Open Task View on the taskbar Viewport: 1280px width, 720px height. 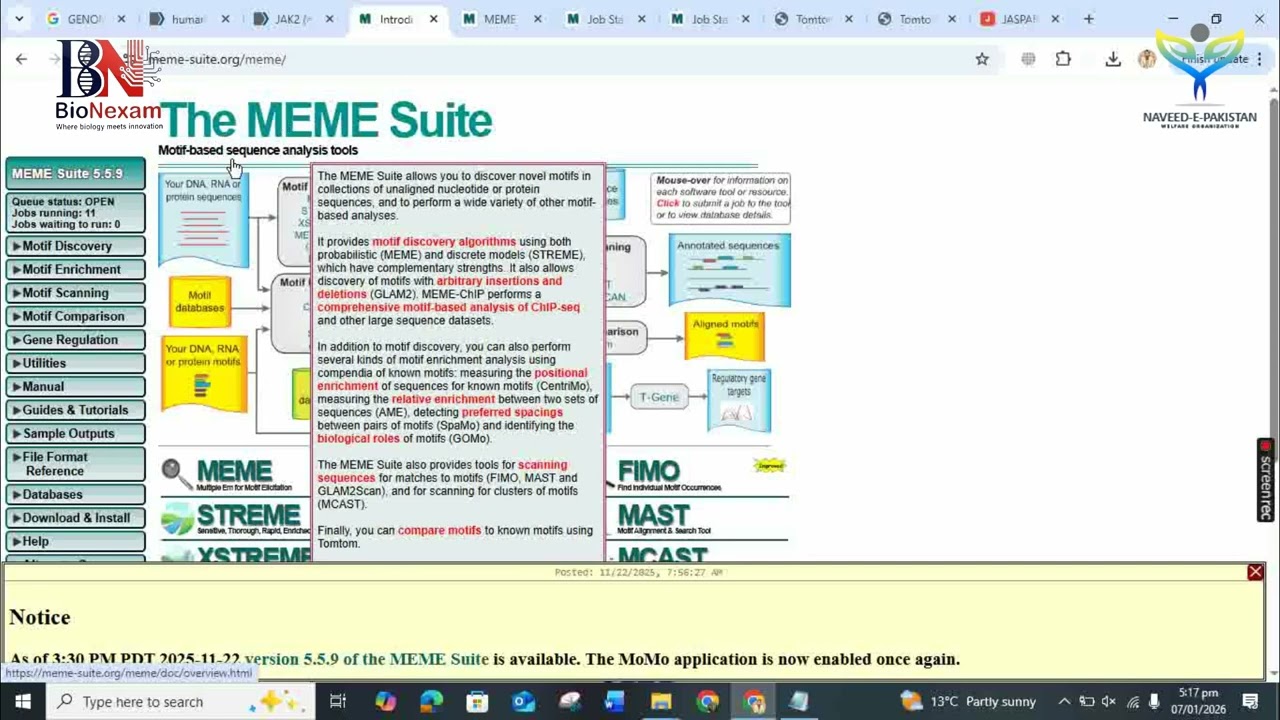pos(338,701)
